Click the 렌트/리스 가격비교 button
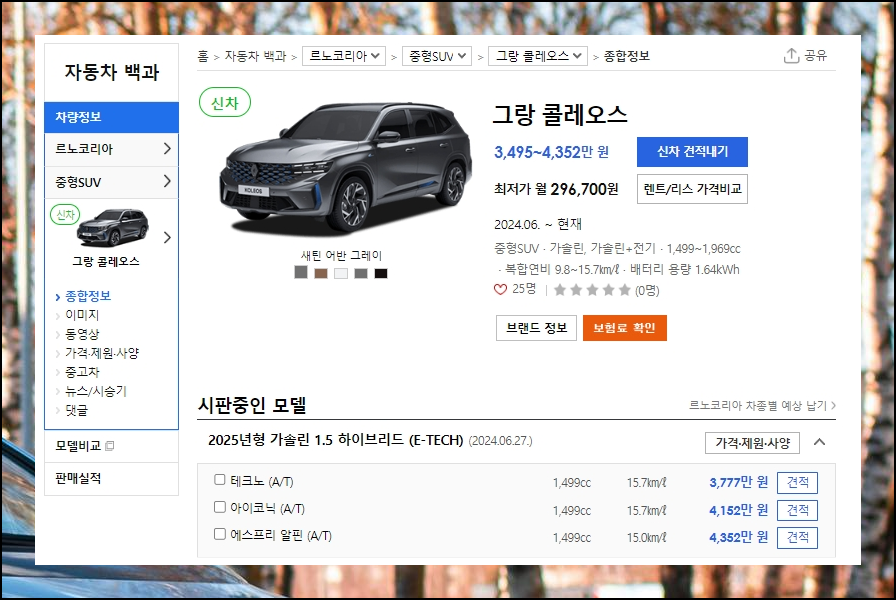 coord(692,189)
